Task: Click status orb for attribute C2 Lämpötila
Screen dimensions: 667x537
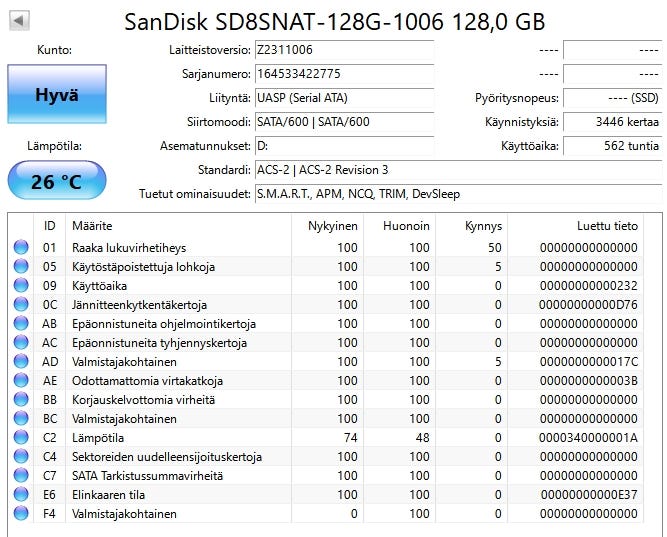Action: point(21,437)
